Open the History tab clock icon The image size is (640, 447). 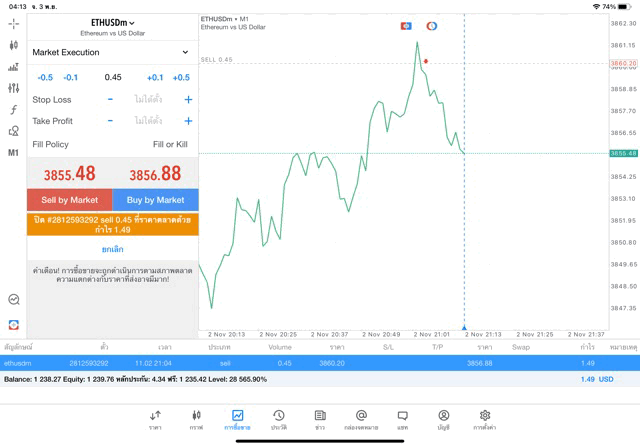click(278, 419)
